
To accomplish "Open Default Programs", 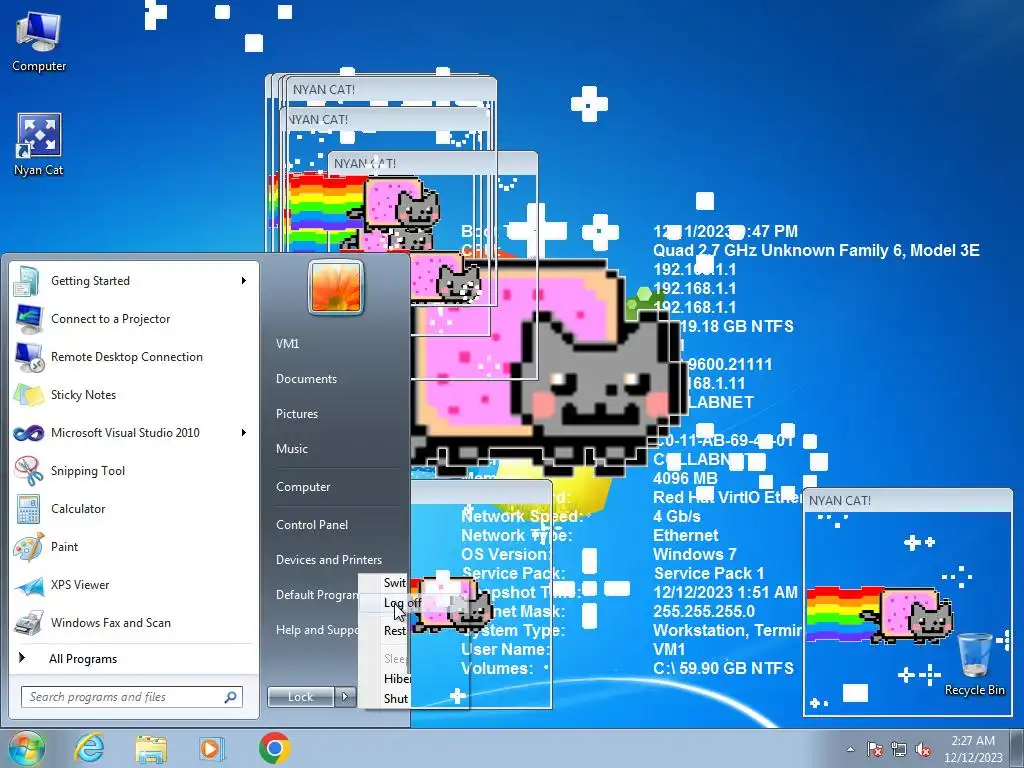I will [x=317, y=595].
